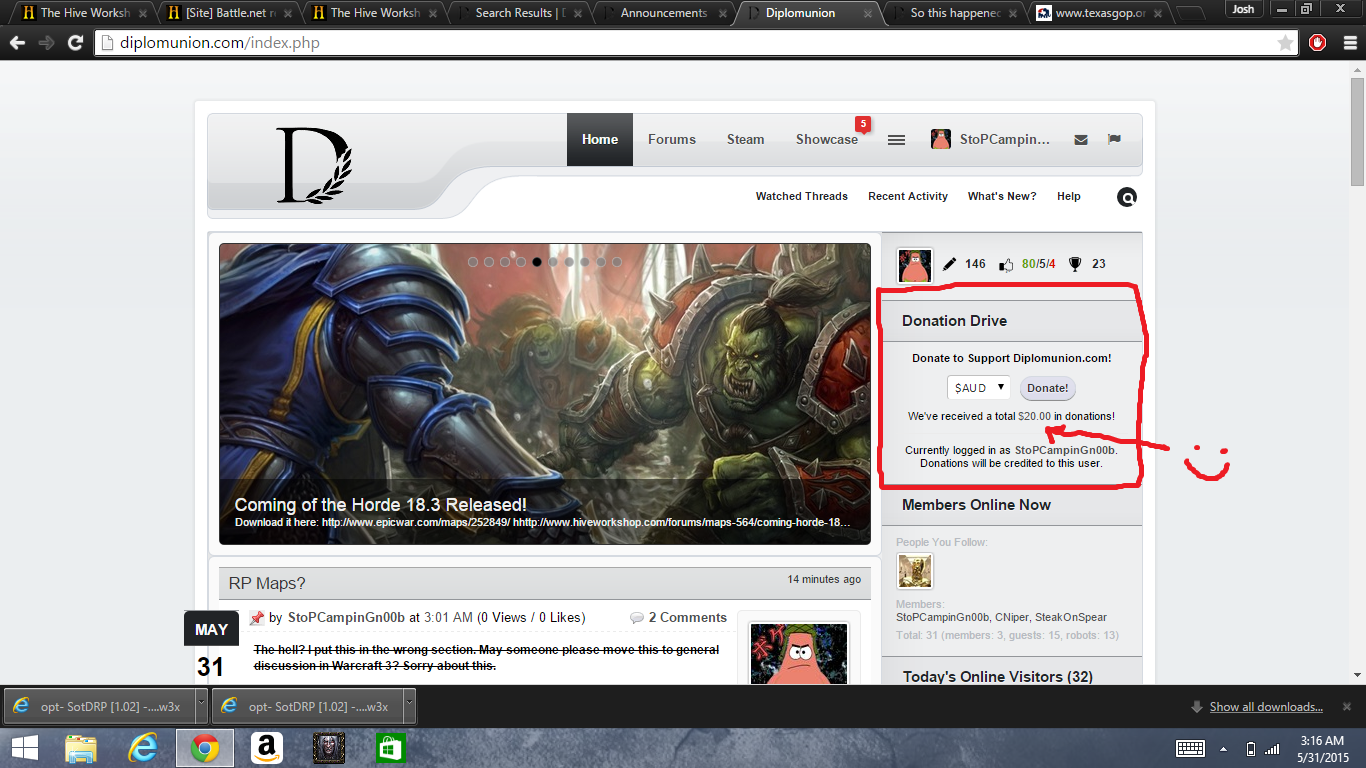This screenshot has height=768, width=1366.
Task: Click the browser reload button
Action: coord(75,43)
